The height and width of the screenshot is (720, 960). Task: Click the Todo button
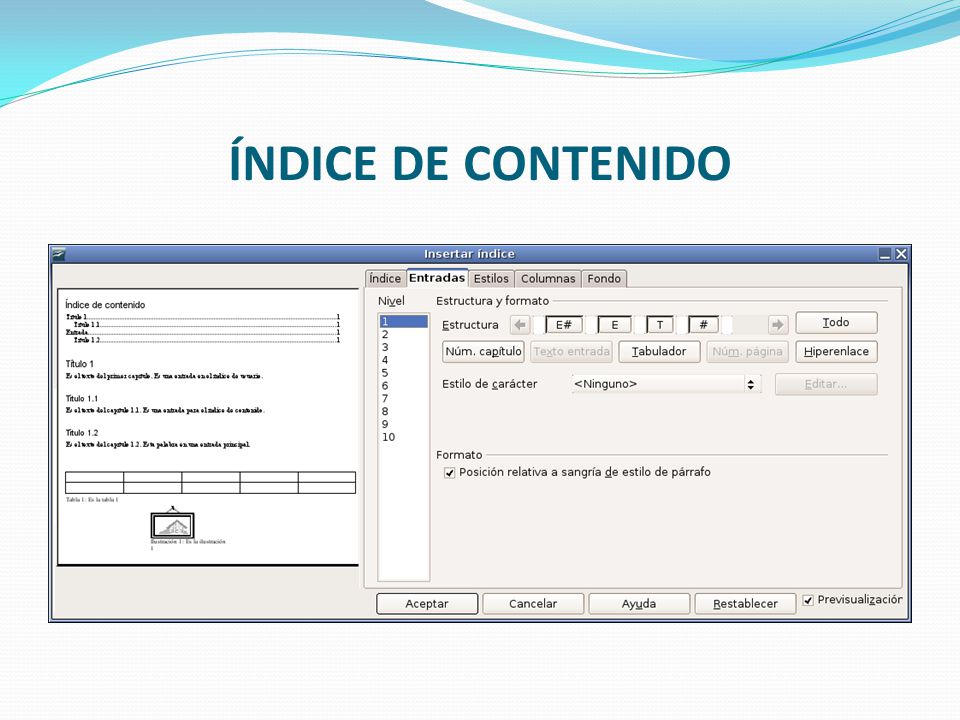coord(836,323)
